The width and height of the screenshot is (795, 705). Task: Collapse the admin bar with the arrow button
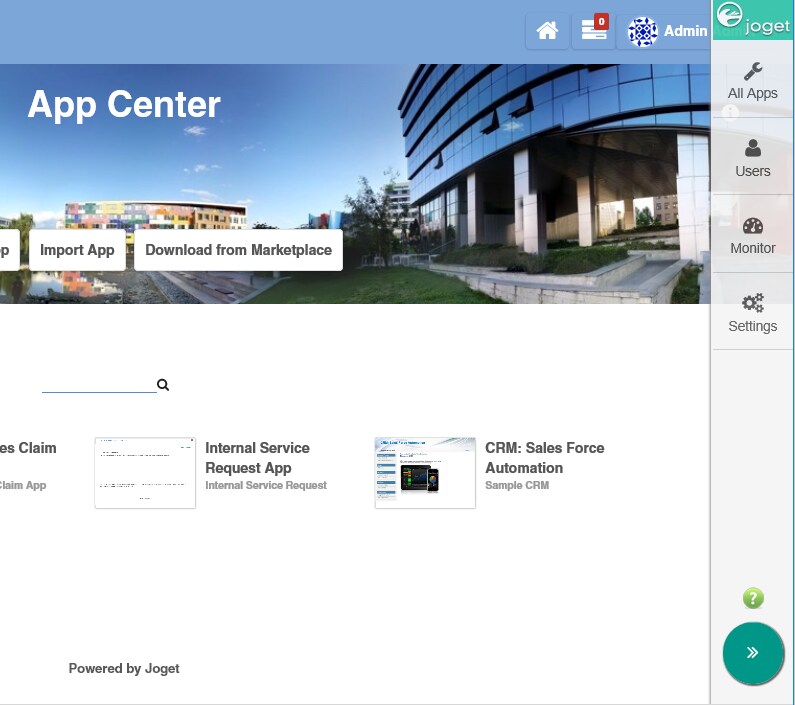[753, 653]
